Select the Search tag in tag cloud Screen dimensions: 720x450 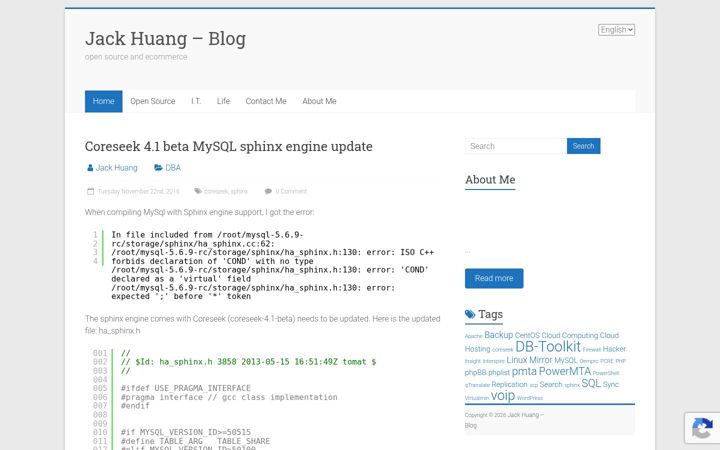(551, 385)
